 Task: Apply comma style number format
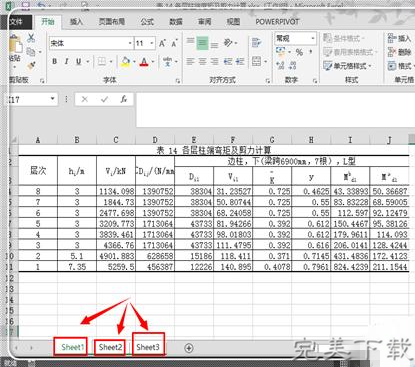coord(310,52)
